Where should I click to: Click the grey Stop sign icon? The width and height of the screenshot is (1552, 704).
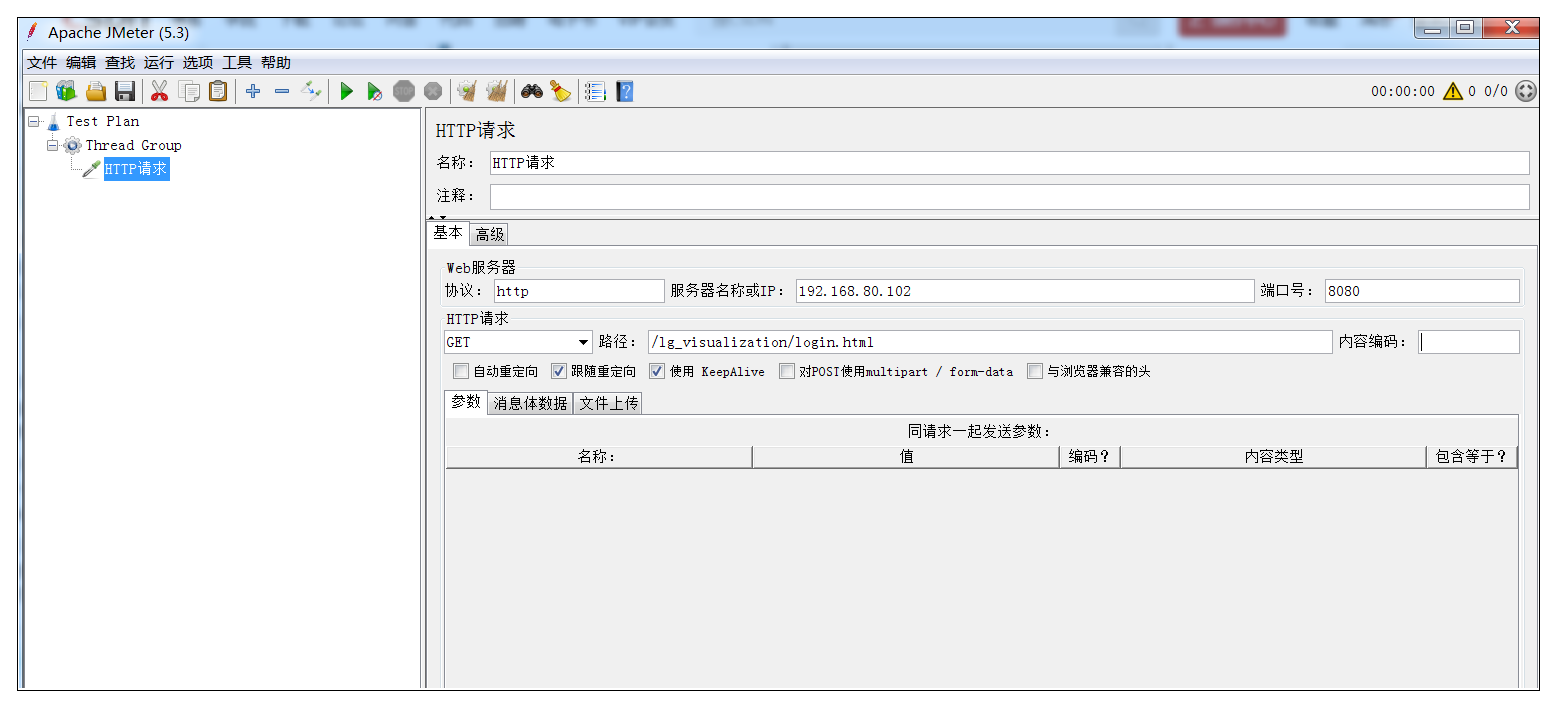[404, 92]
